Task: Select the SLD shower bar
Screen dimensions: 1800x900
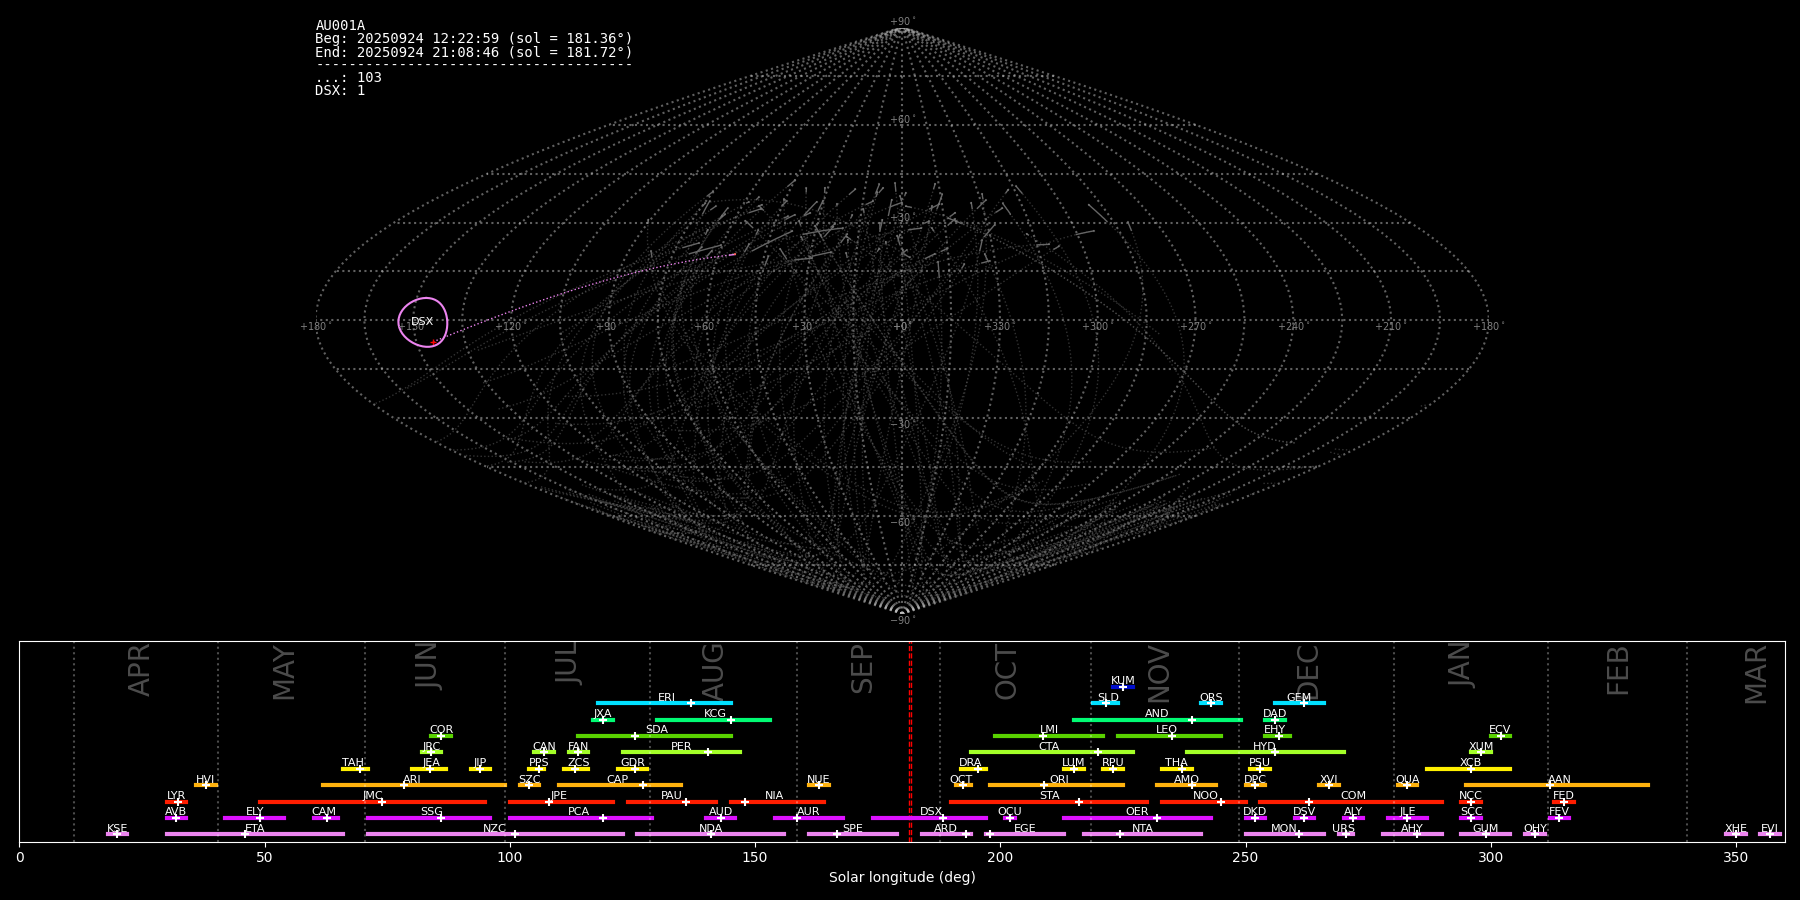Action: [x=1105, y=703]
